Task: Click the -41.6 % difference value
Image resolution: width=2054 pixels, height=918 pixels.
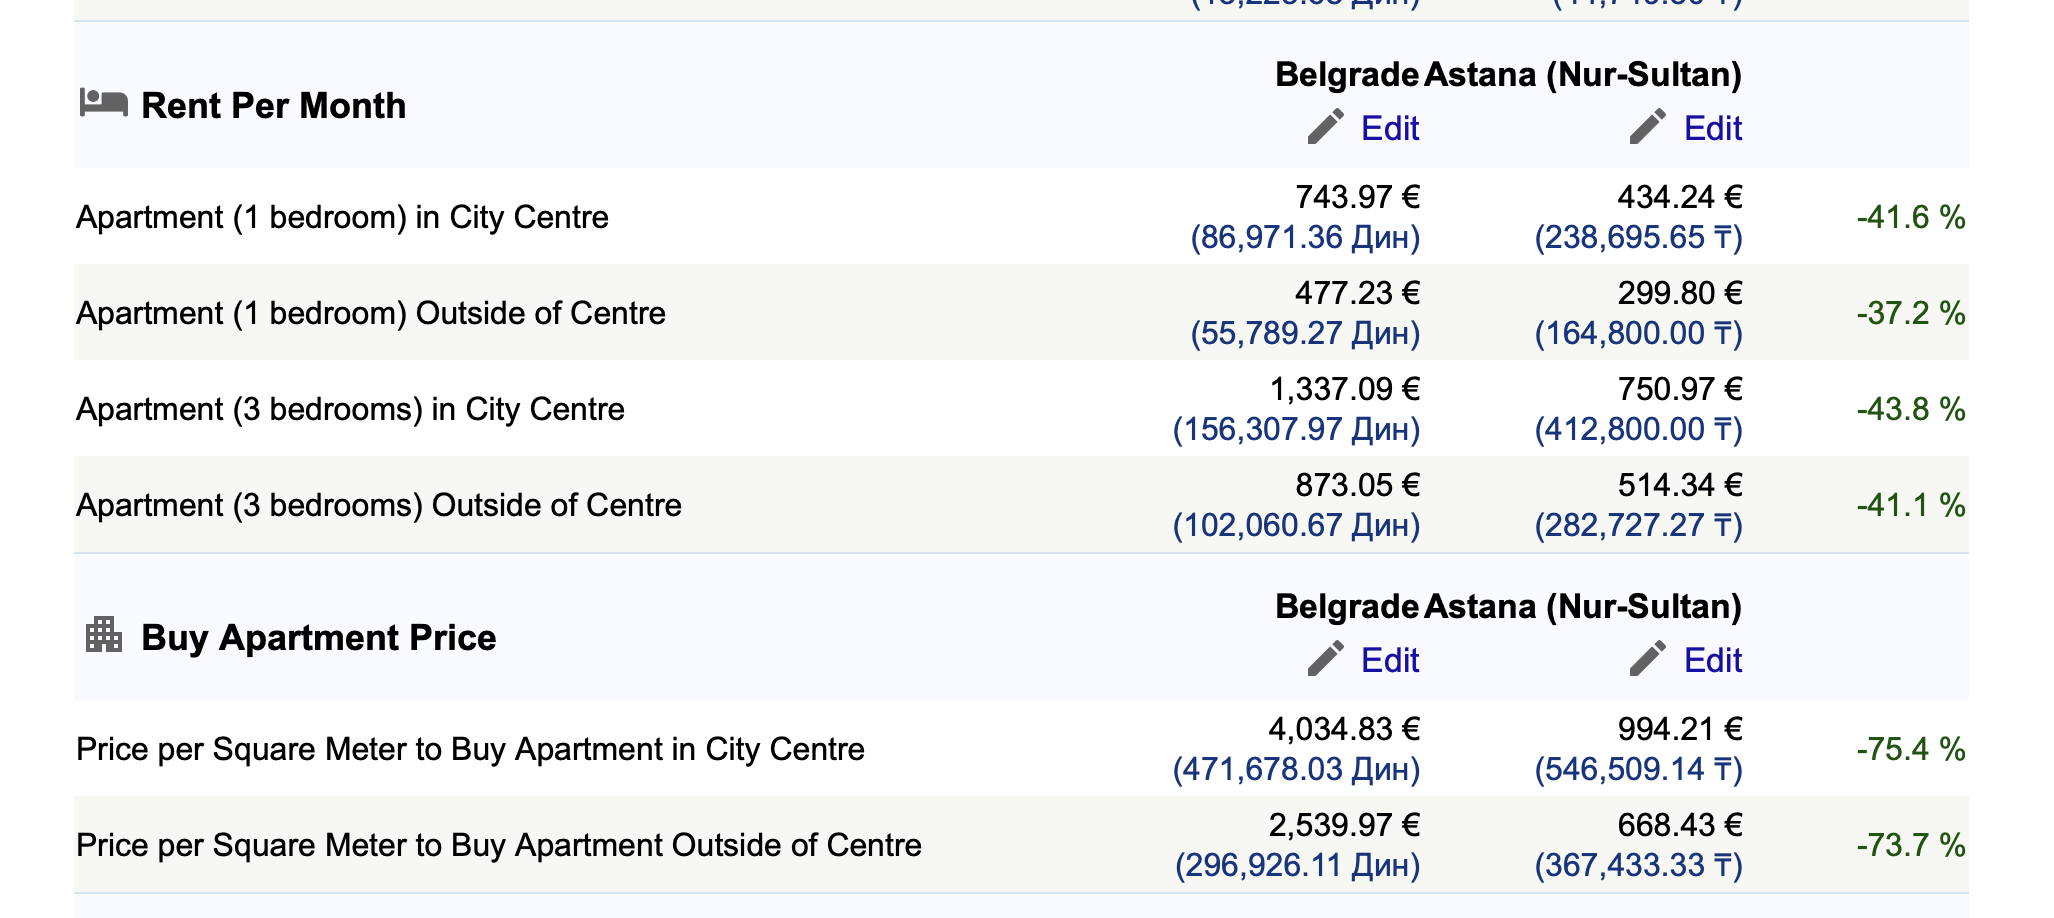Action: point(1911,217)
